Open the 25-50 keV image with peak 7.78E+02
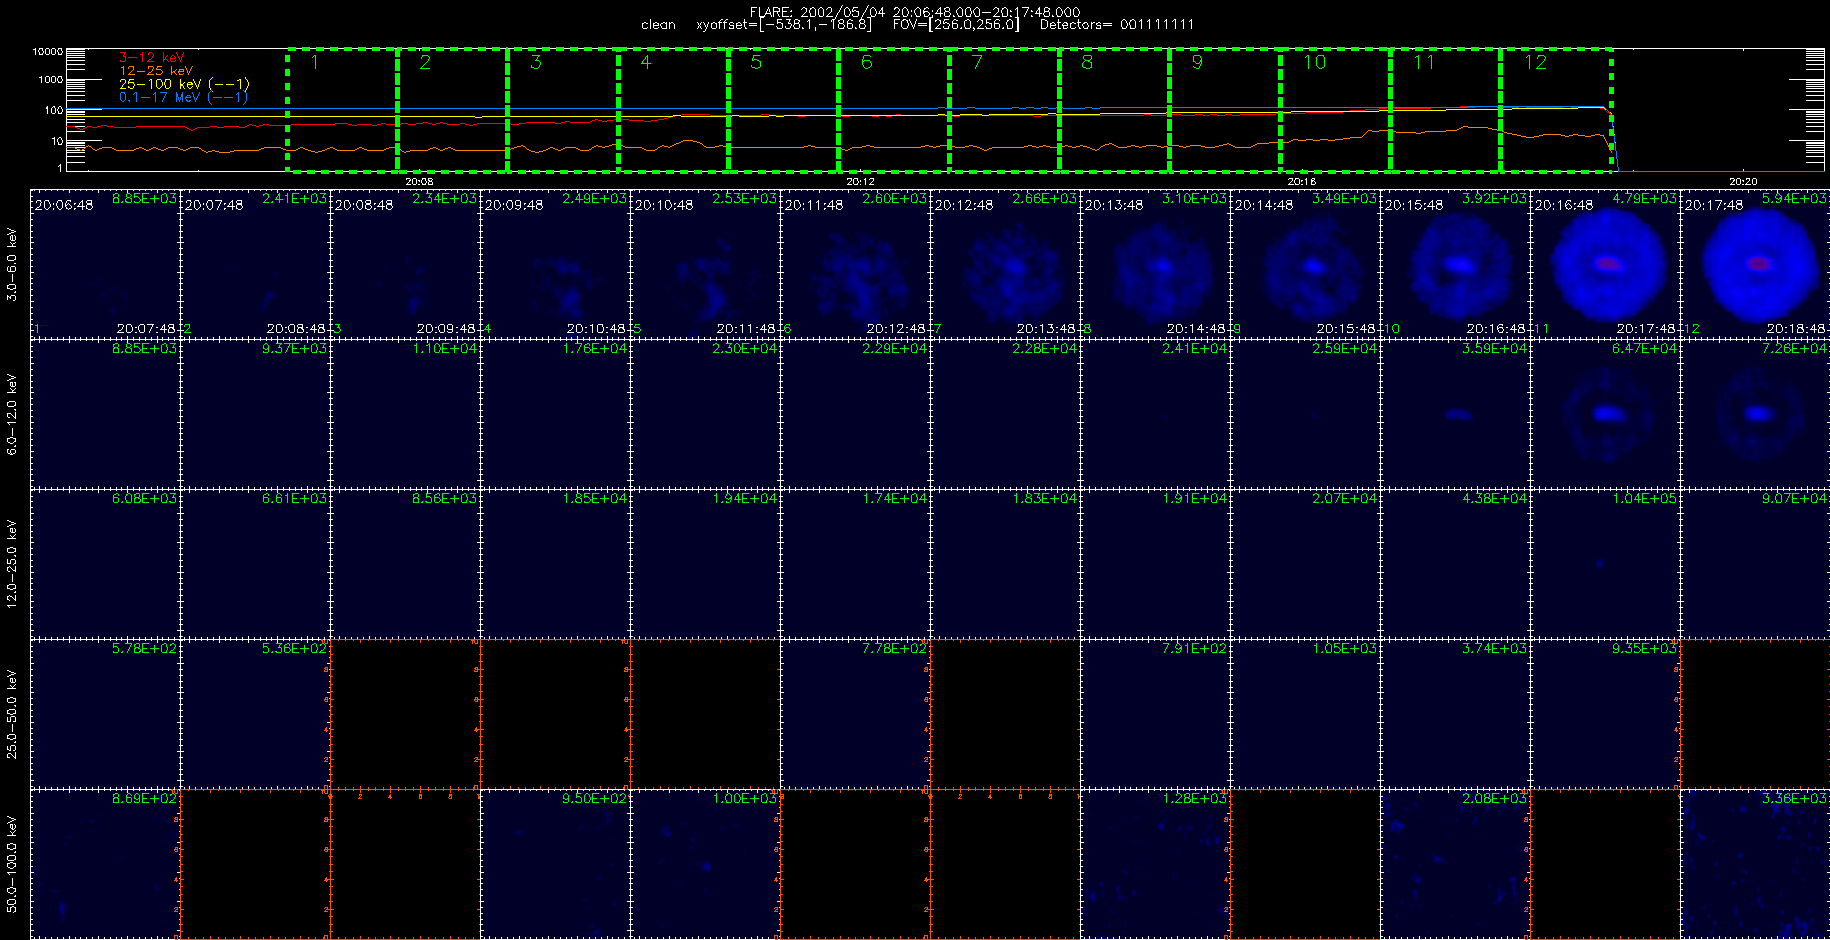This screenshot has height=940, width=1830. pos(856,714)
